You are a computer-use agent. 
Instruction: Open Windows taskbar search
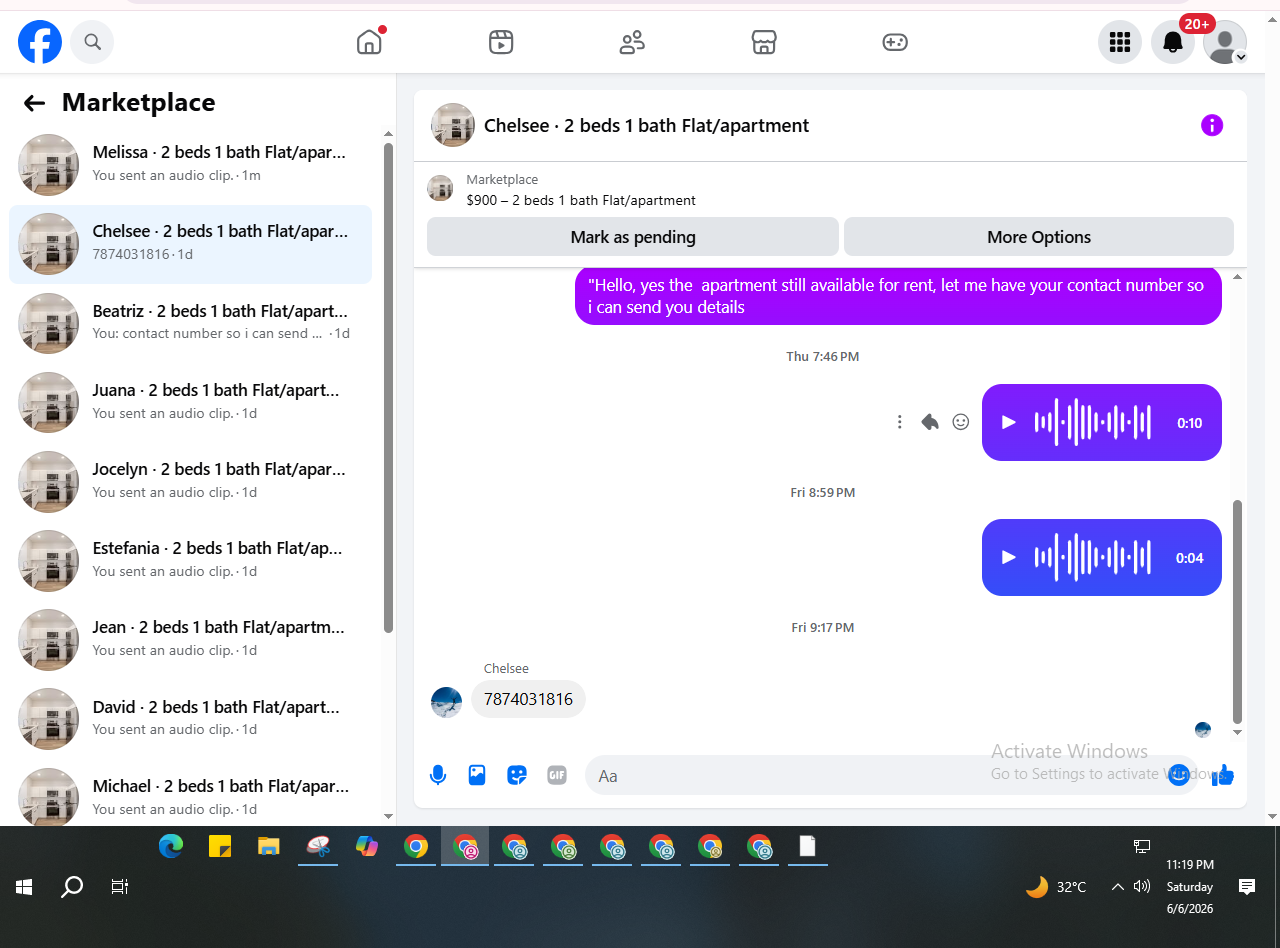[x=72, y=887]
